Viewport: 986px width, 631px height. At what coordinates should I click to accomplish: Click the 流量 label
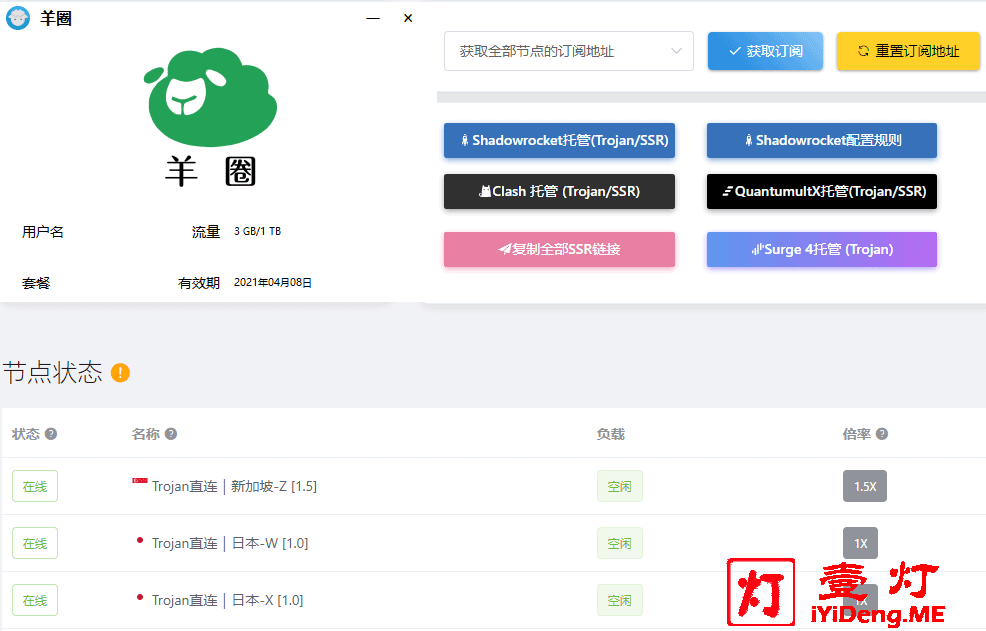click(x=206, y=232)
